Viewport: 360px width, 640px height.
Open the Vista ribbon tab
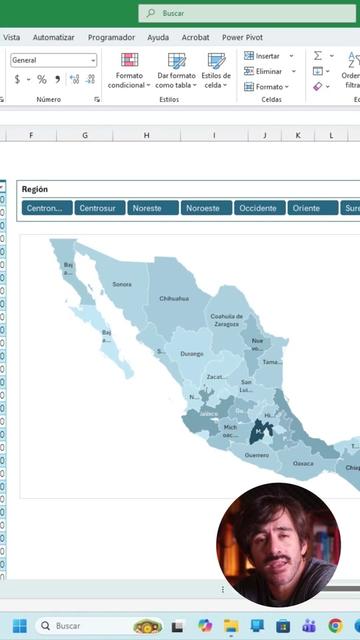pyautogui.click(x=11, y=37)
